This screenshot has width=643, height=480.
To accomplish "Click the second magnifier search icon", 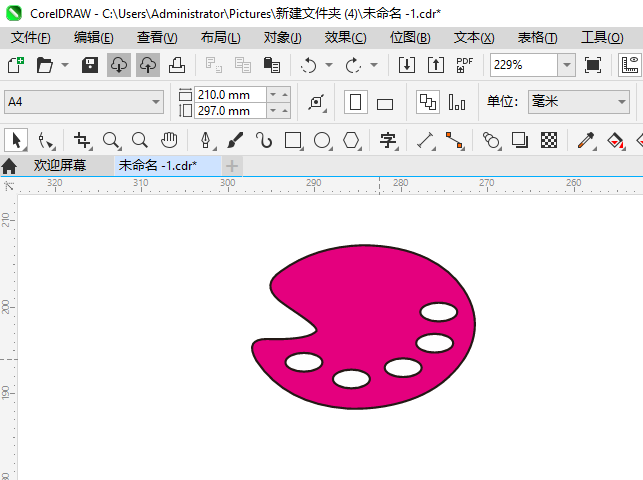I will click(140, 140).
